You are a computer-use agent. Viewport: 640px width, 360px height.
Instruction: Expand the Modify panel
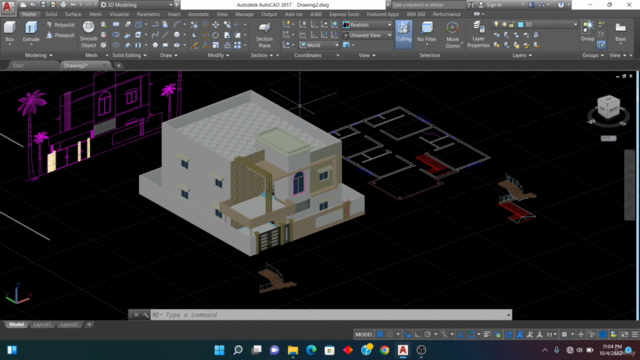point(218,55)
